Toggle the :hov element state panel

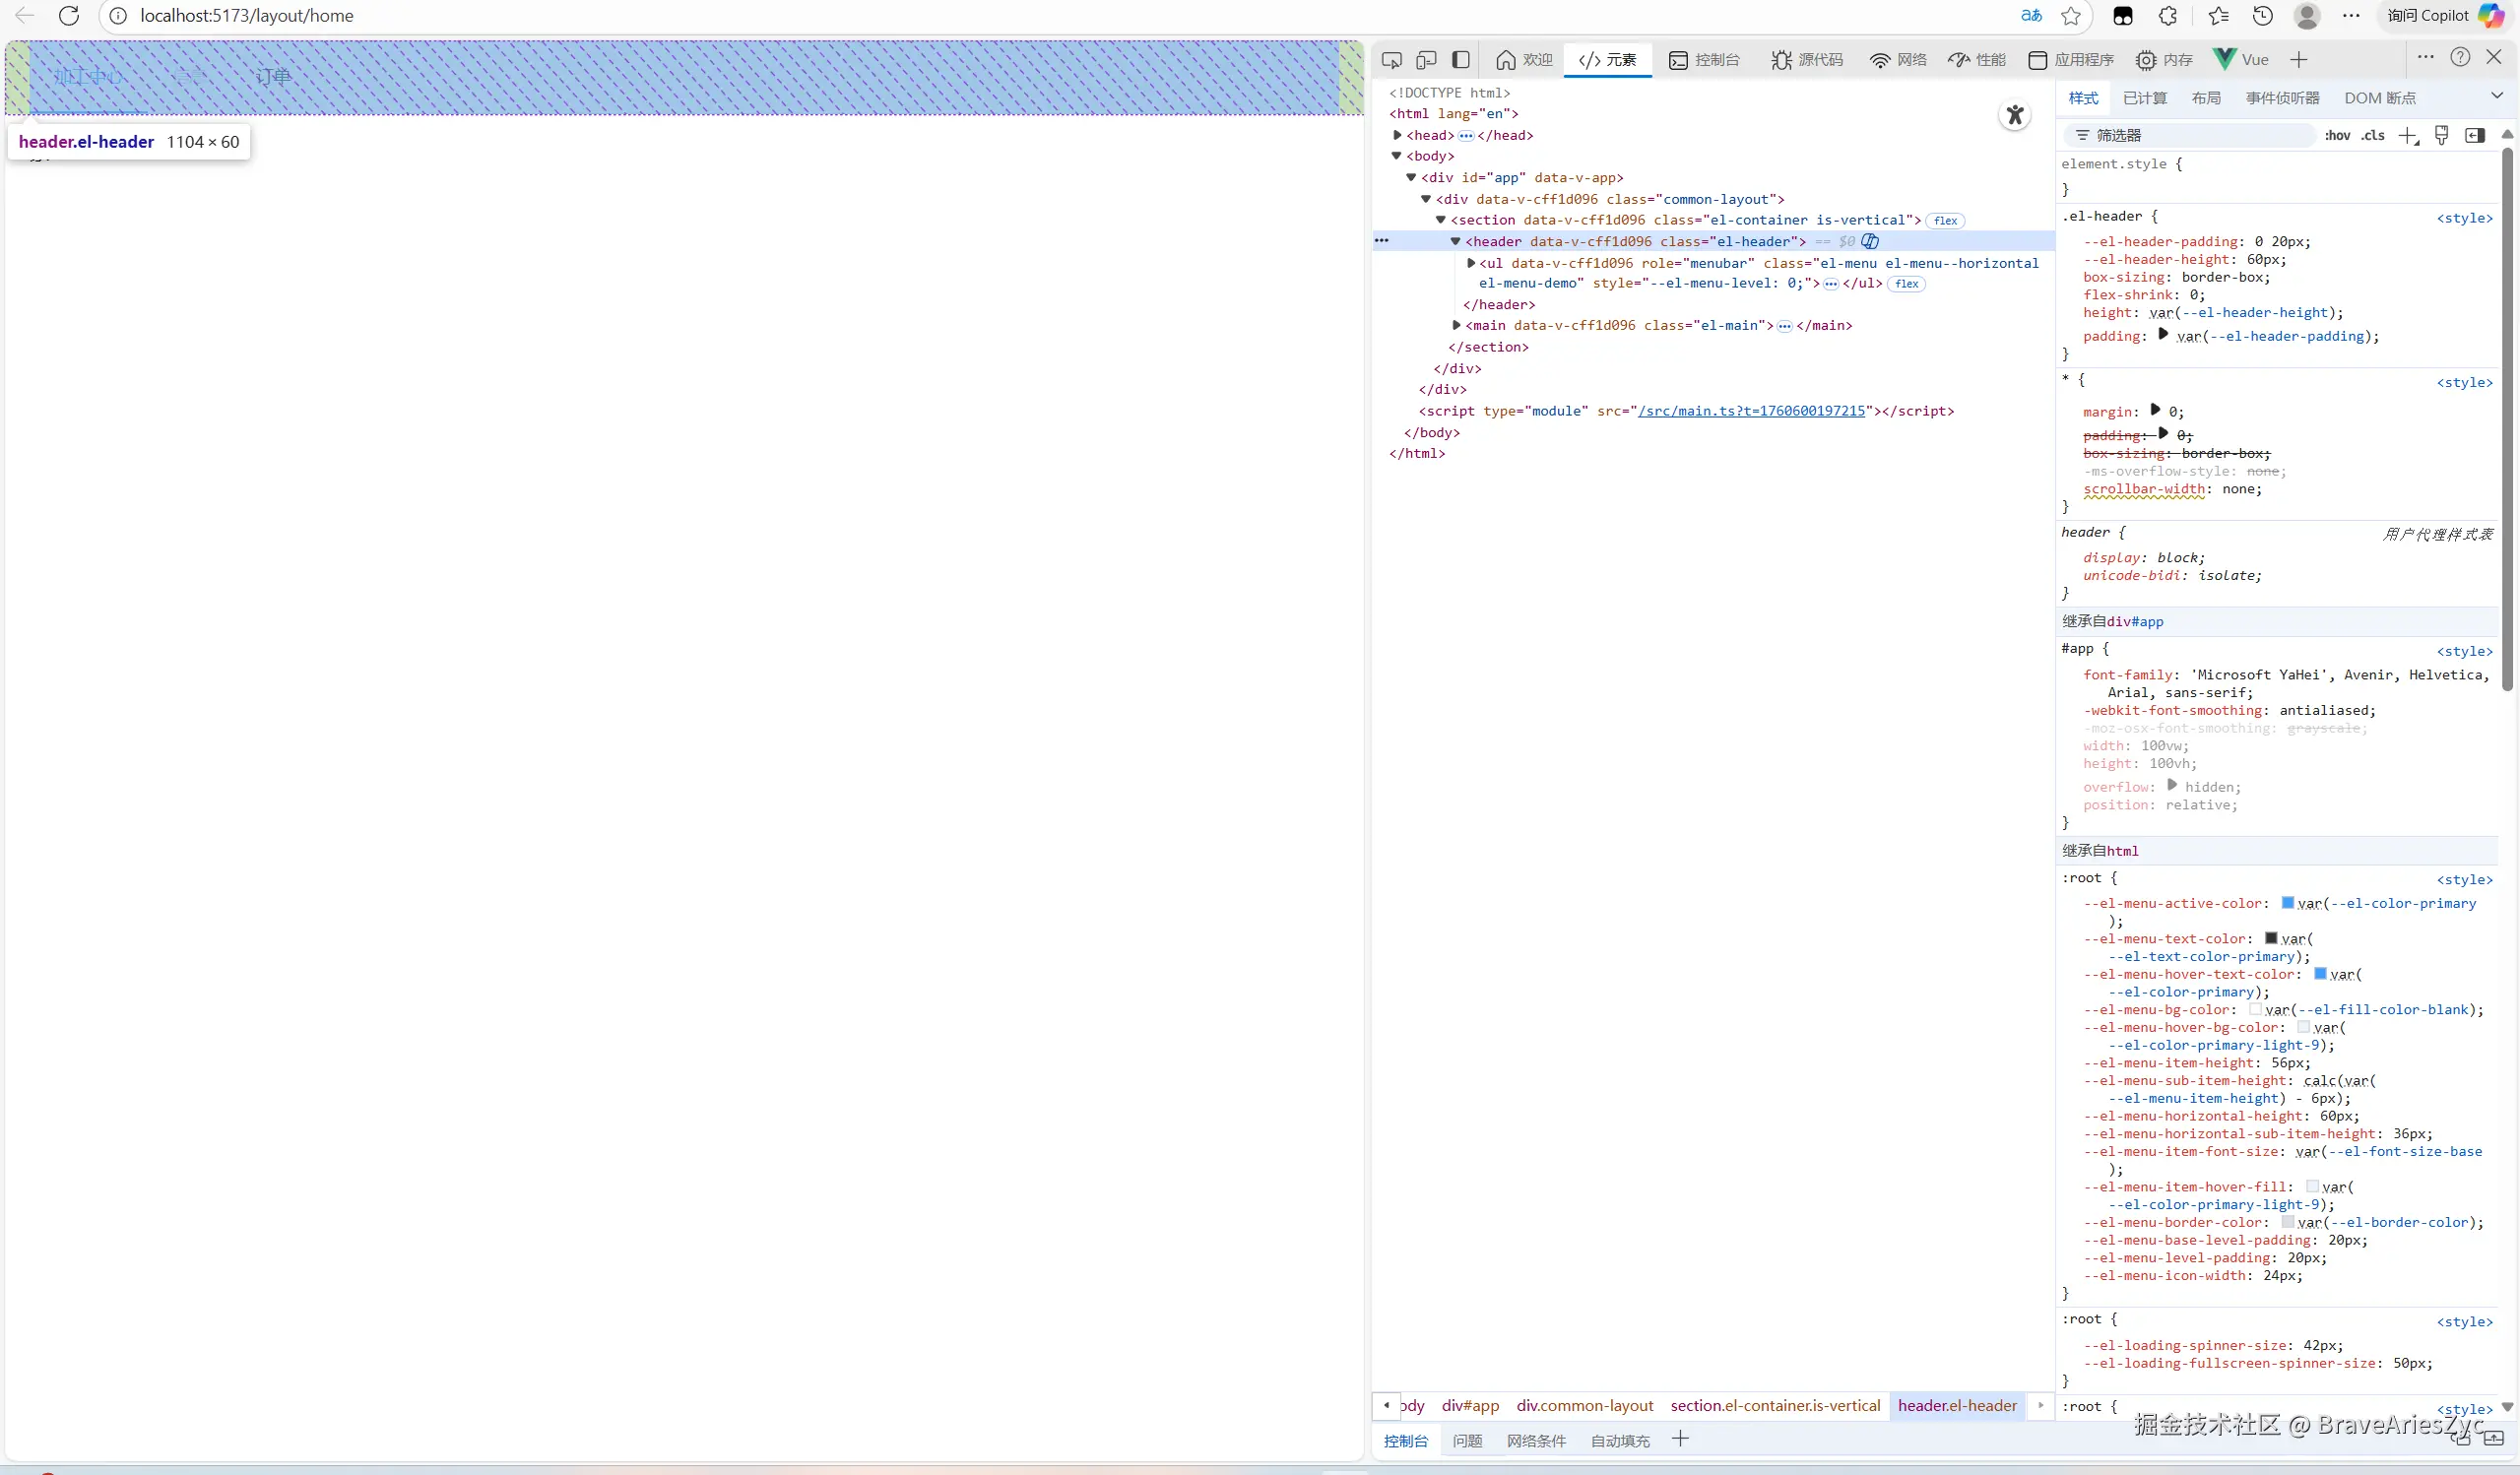2337,136
